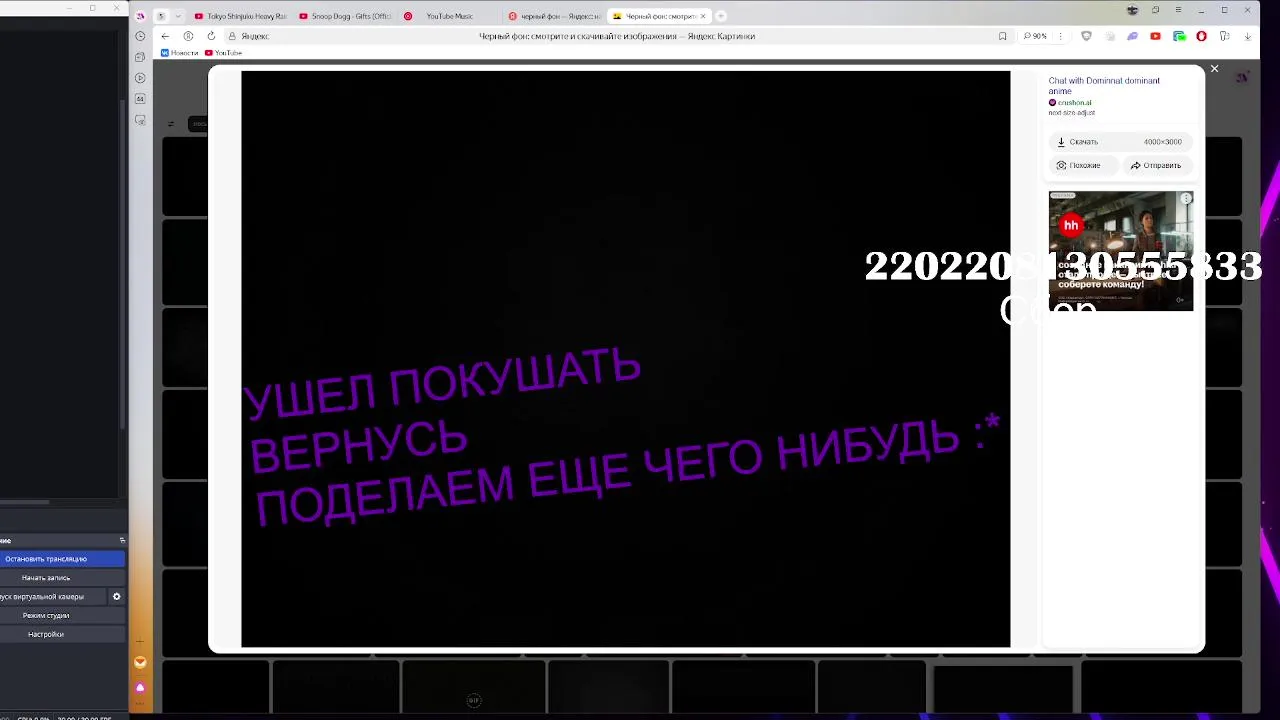Open 'Chat with Dominnat dominant anime' link
Image resolution: width=1280 pixels, height=720 pixels.
coord(1104,86)
